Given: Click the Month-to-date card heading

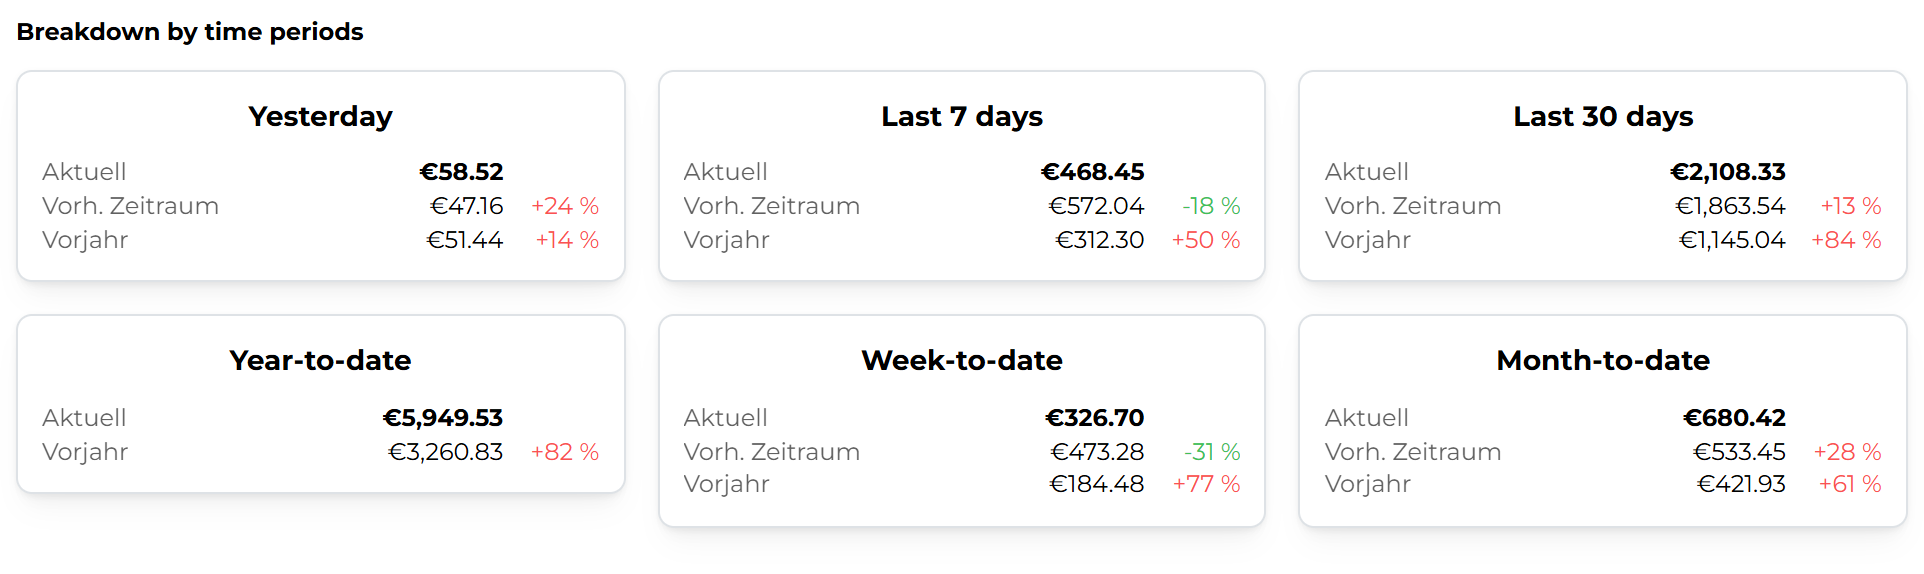Looking at the screenshot, I should (1602, 360).
